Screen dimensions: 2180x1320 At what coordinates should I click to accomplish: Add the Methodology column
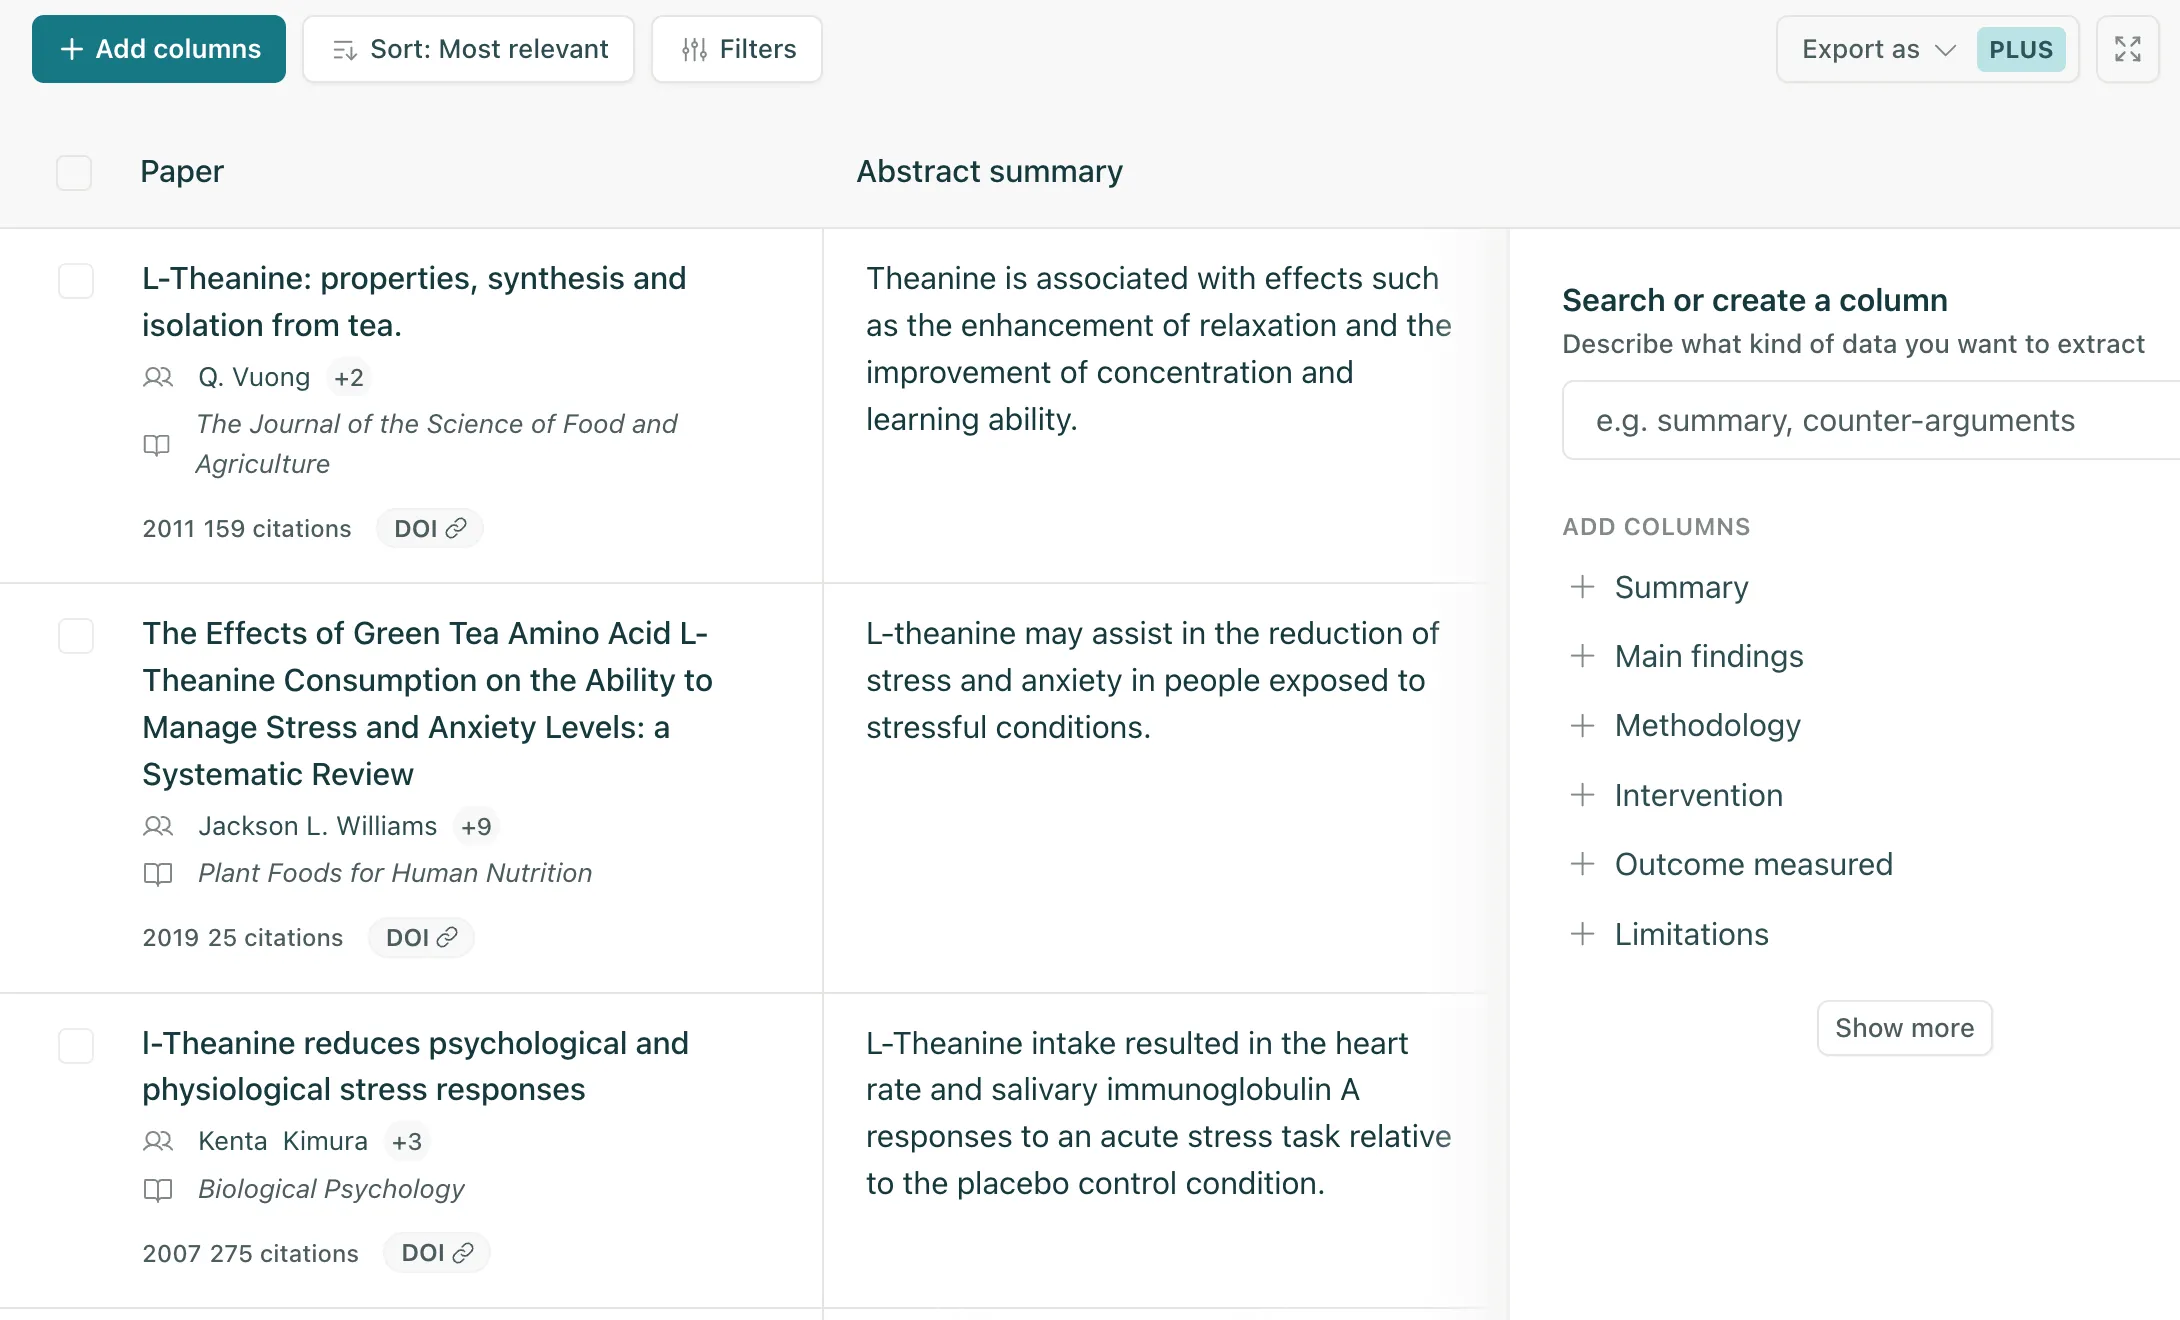(1706, 725)
